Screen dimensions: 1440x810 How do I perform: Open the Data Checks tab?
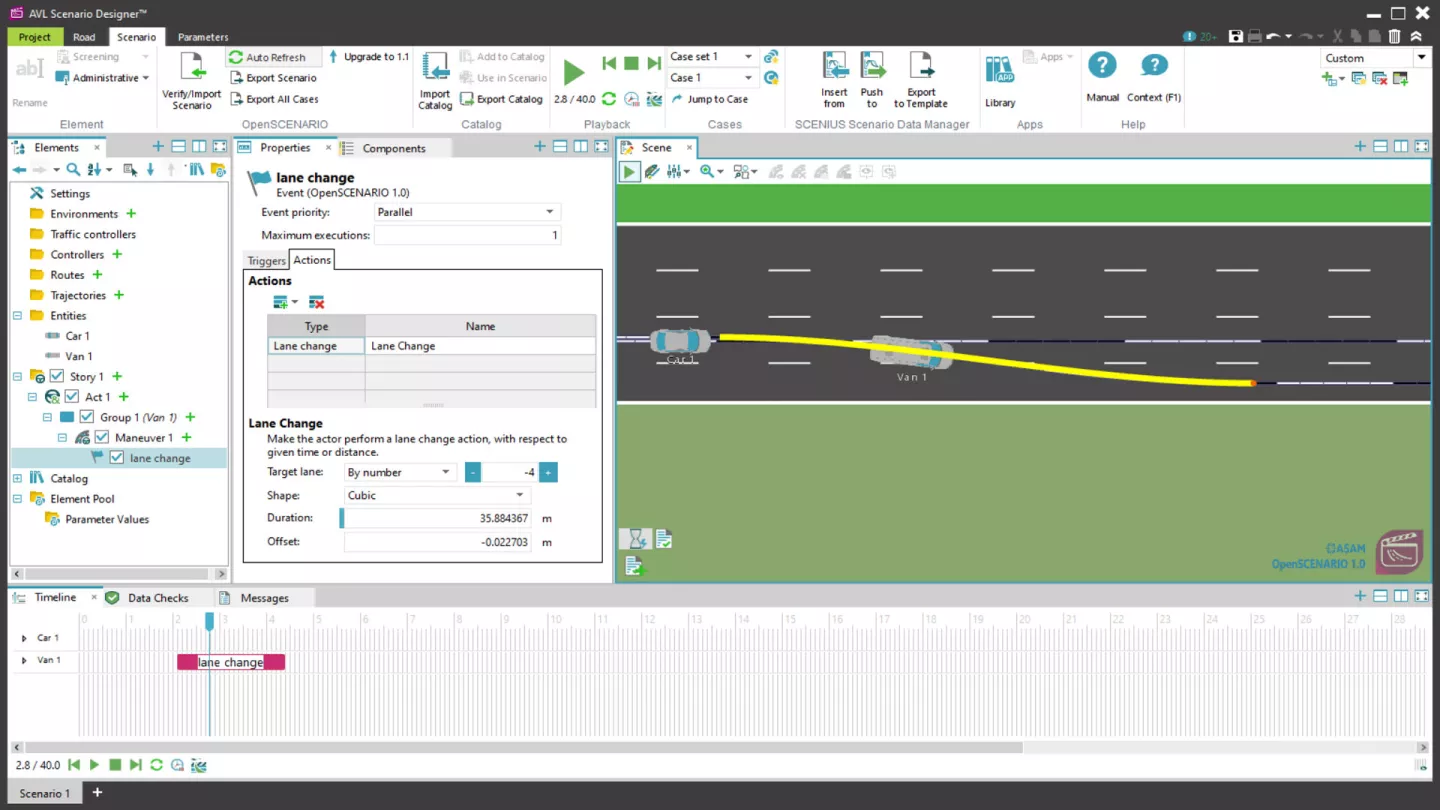(x=158, y=598)
